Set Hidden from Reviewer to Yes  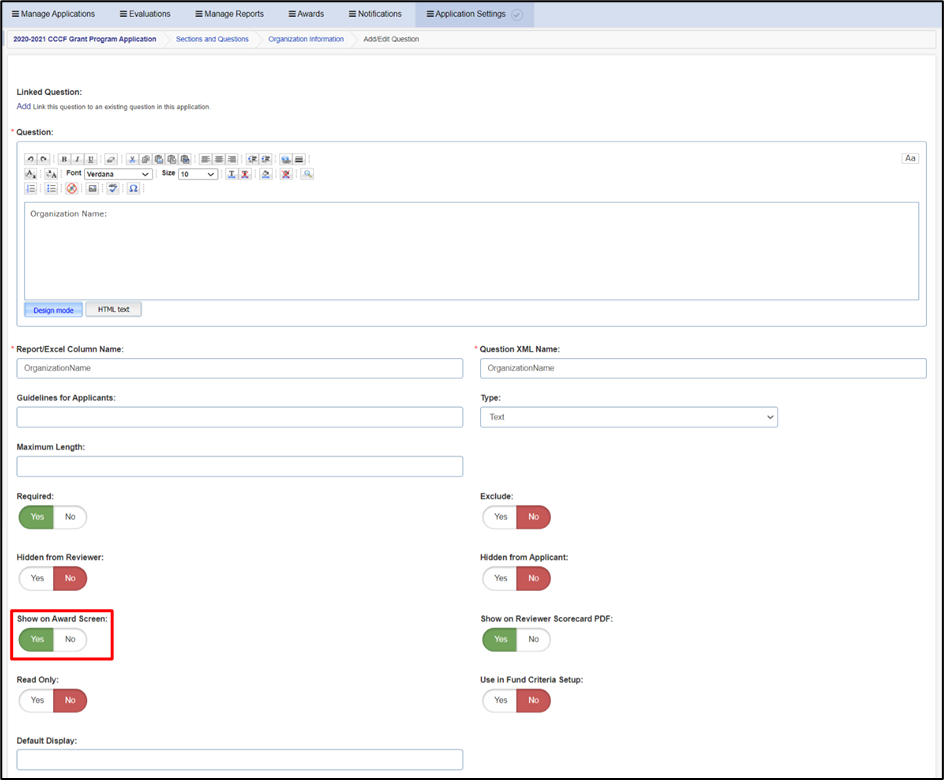pos(37,578)
